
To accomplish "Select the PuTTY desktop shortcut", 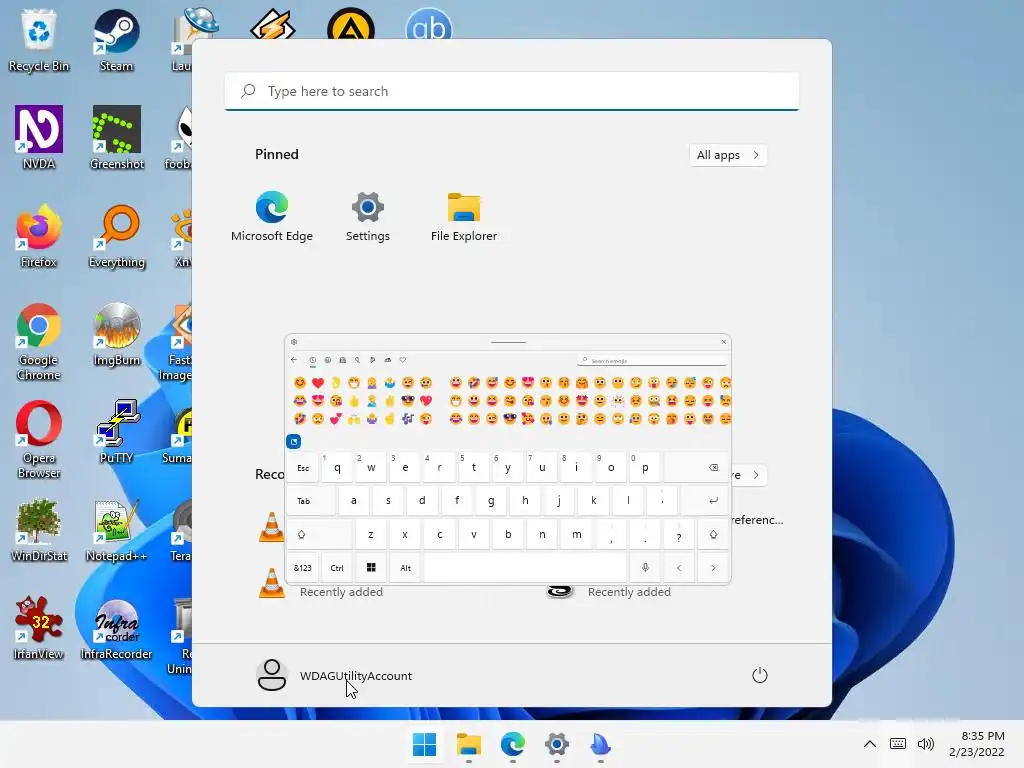I will 116,432.
